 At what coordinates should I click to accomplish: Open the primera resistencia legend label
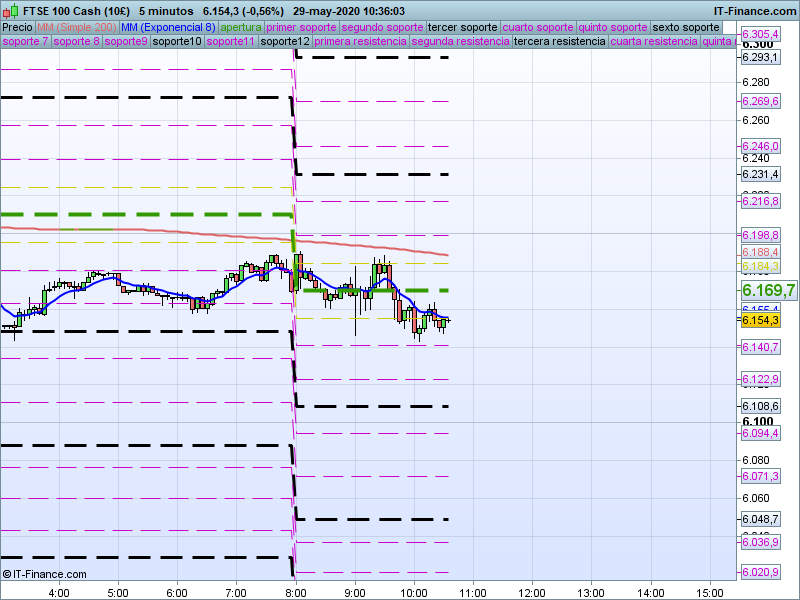click(359, 42)
